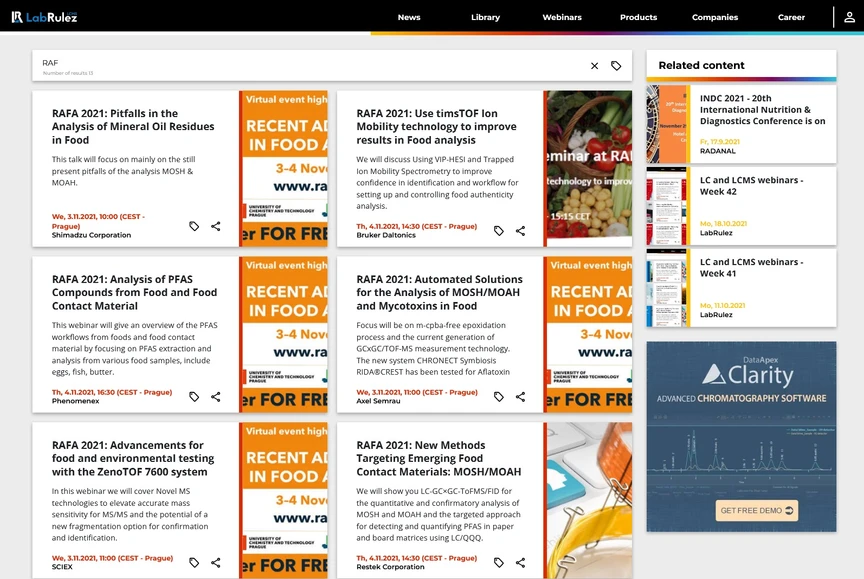Image resolution: width=864 pixels, height=579 pixels.
Task: Click the Shimadzu Corporation company name
Action: [91, 235]
